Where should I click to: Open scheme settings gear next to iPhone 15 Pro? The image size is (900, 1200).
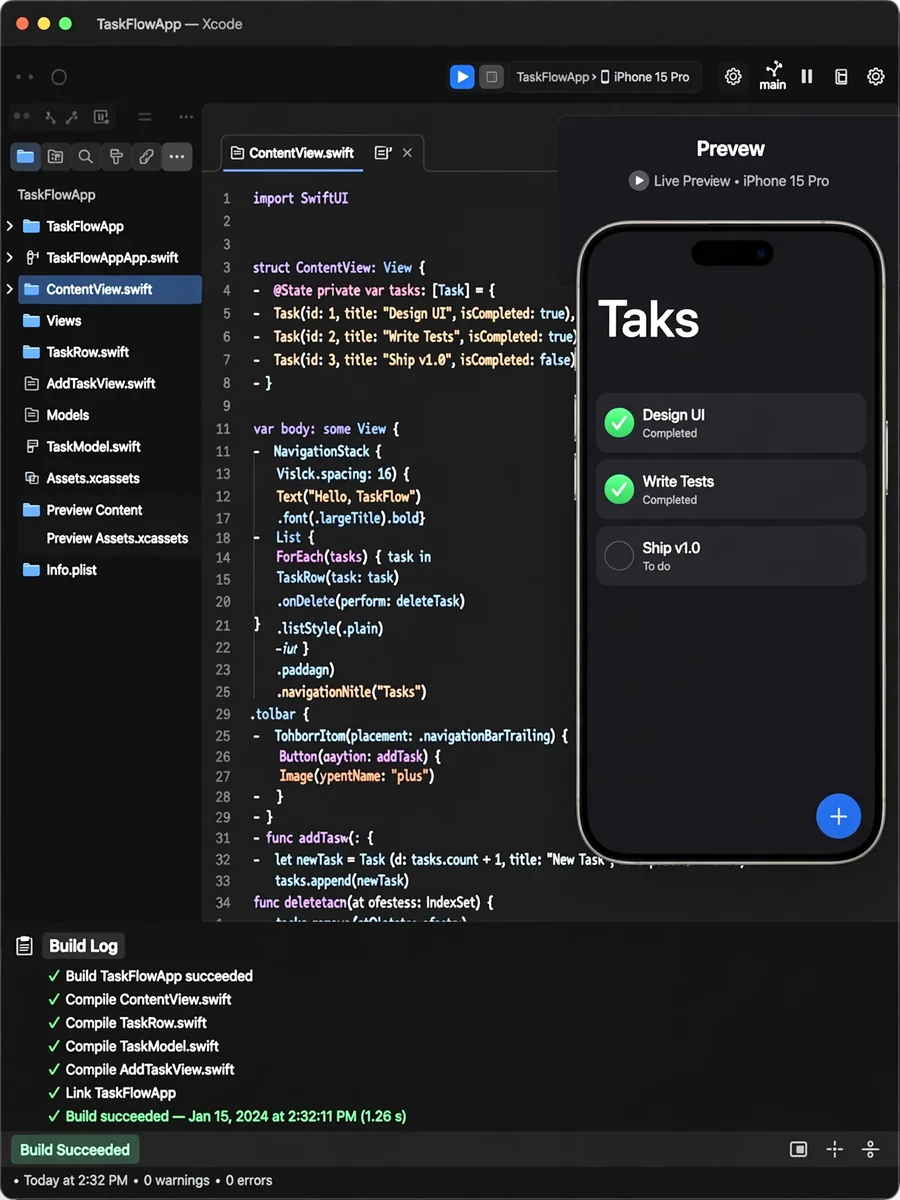pyautogui.click(x=733, y=77)
